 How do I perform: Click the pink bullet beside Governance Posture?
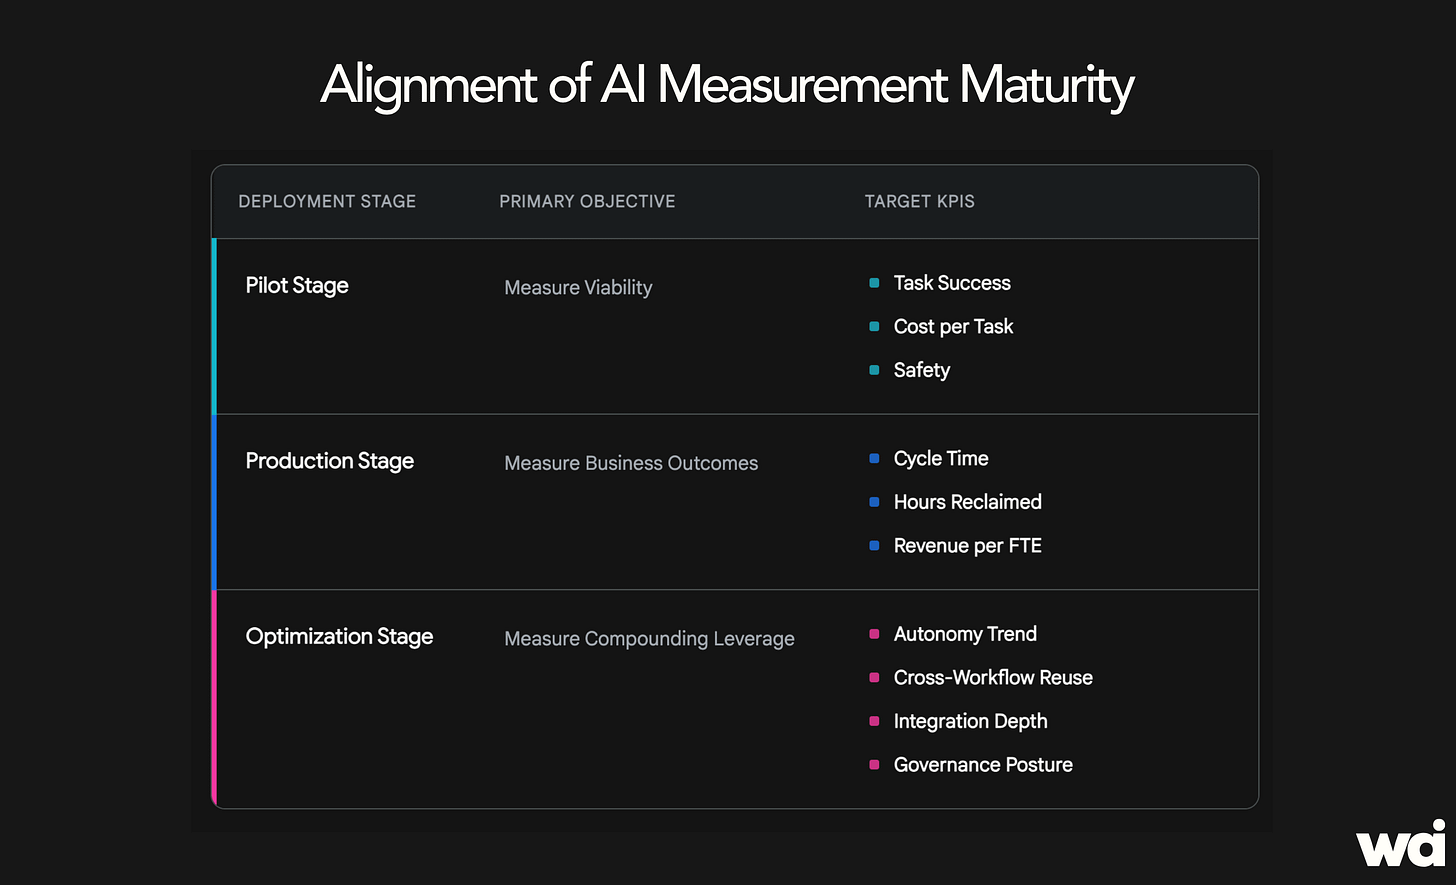pos(874,765)
